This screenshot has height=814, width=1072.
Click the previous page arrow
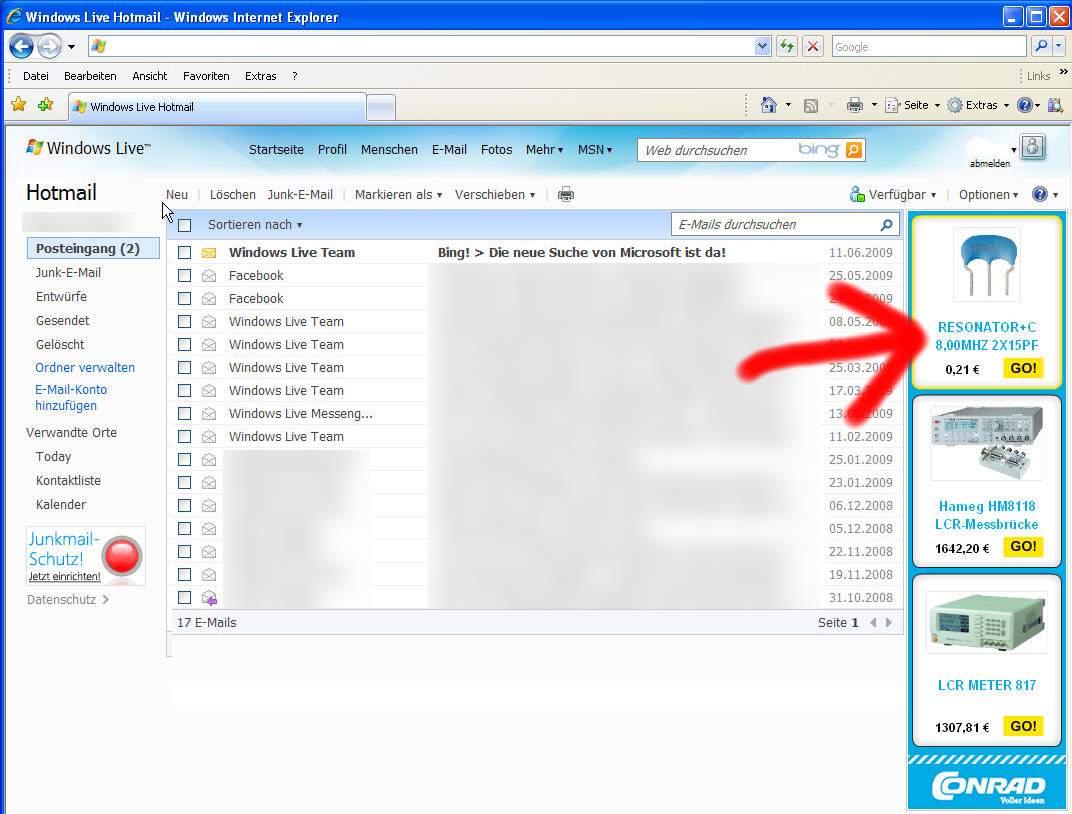(x=873, y=623)
